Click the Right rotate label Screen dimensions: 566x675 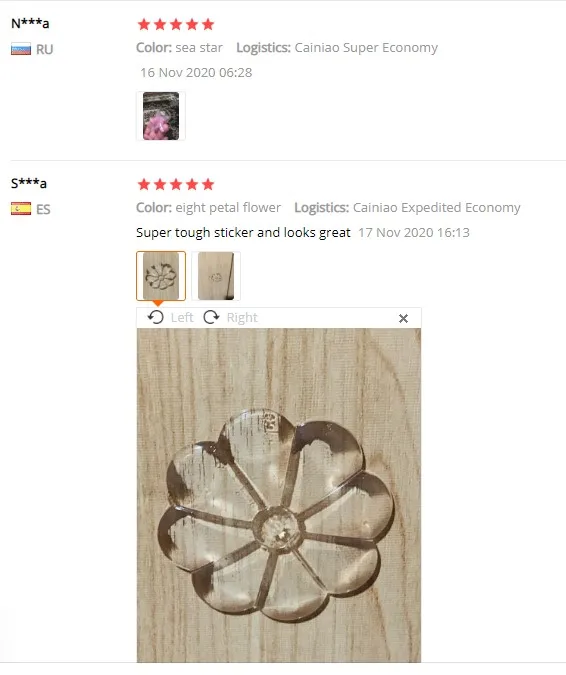coord(242,318)
